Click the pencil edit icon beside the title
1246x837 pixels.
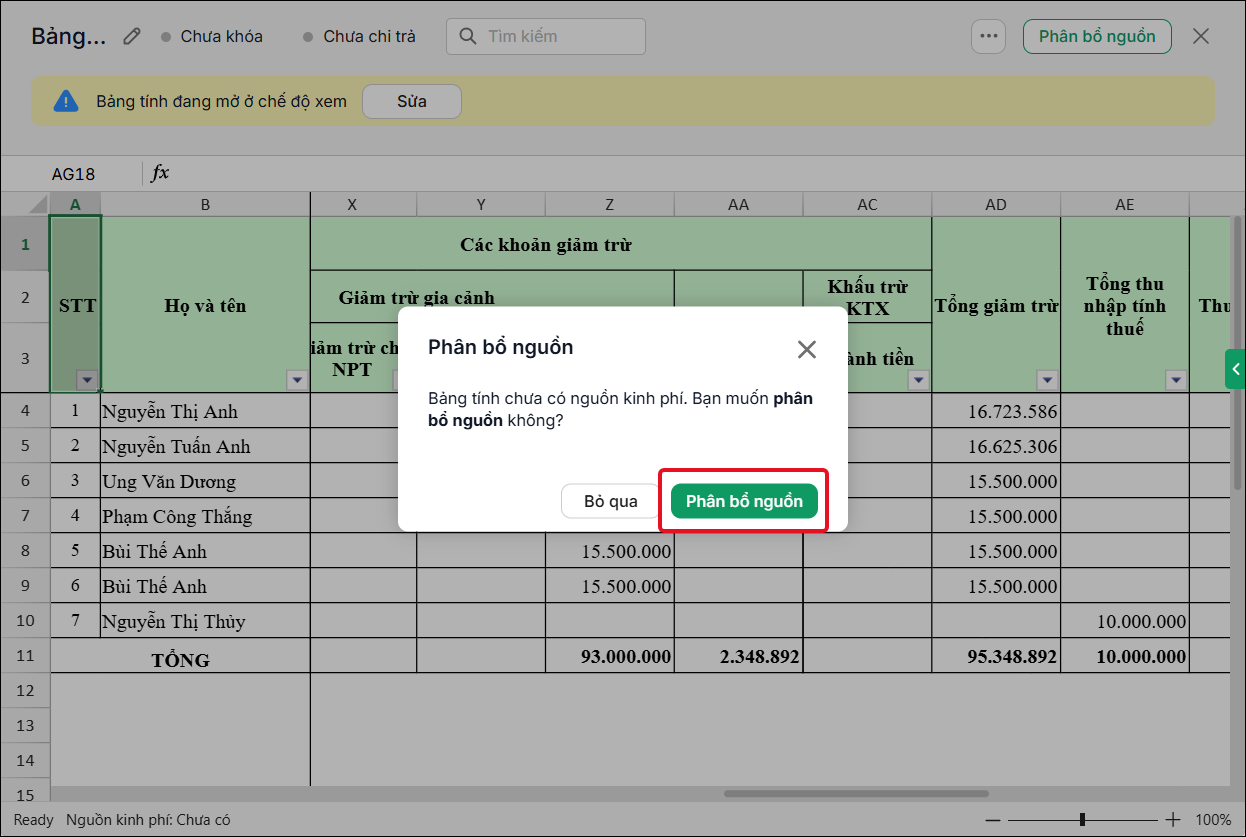click(132, 36)
